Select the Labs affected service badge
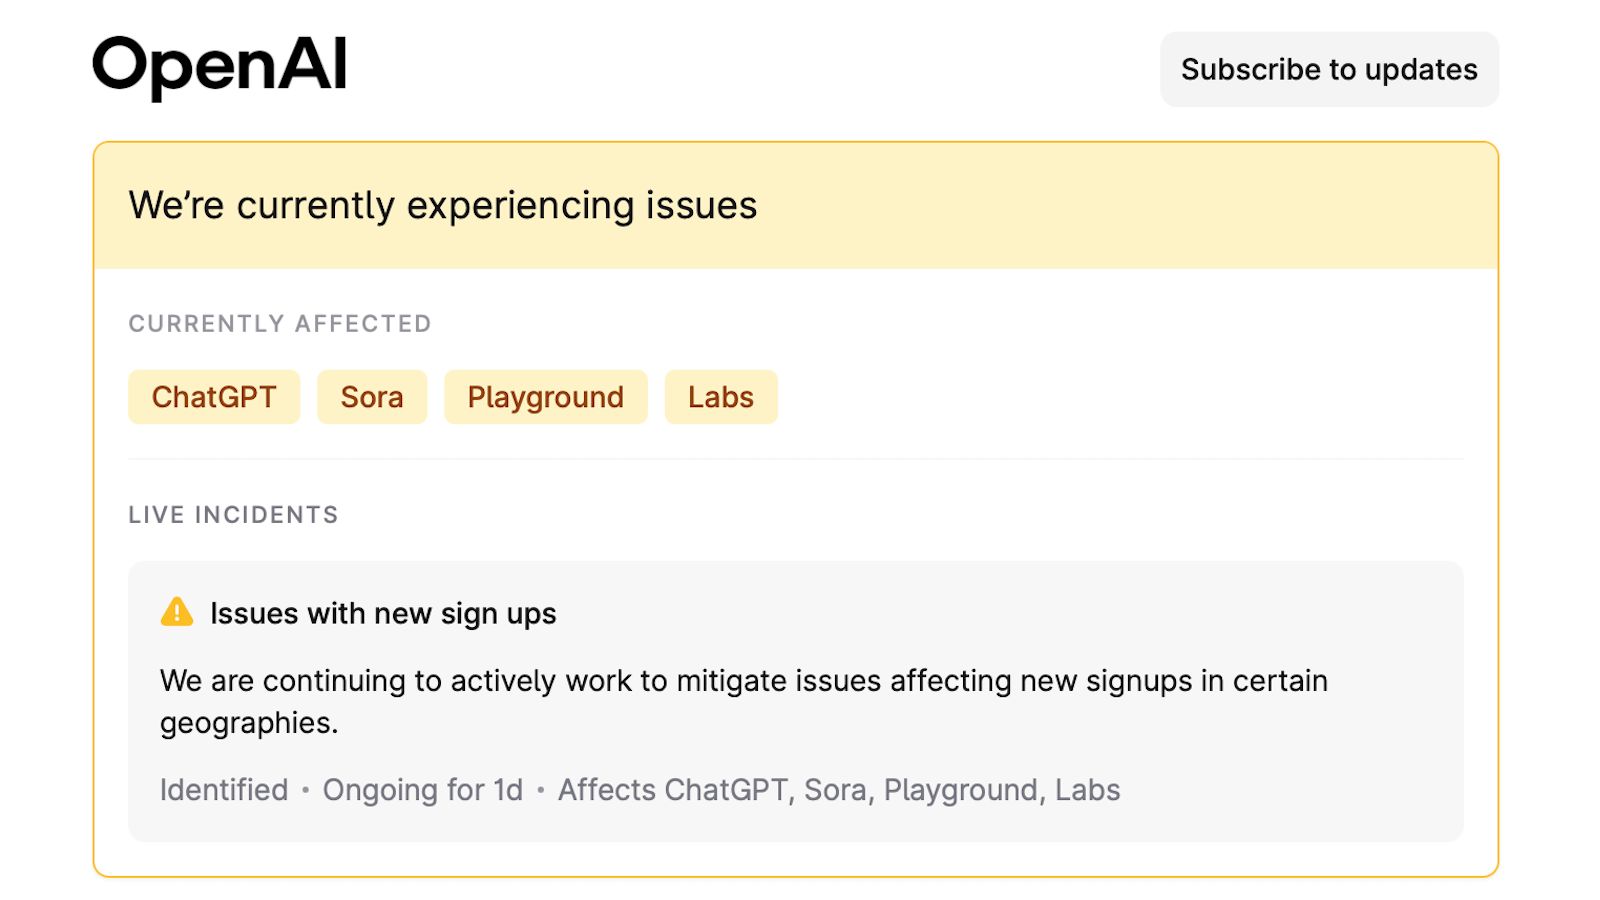The height and width of the screenshot is (900, 1600). 721,397
